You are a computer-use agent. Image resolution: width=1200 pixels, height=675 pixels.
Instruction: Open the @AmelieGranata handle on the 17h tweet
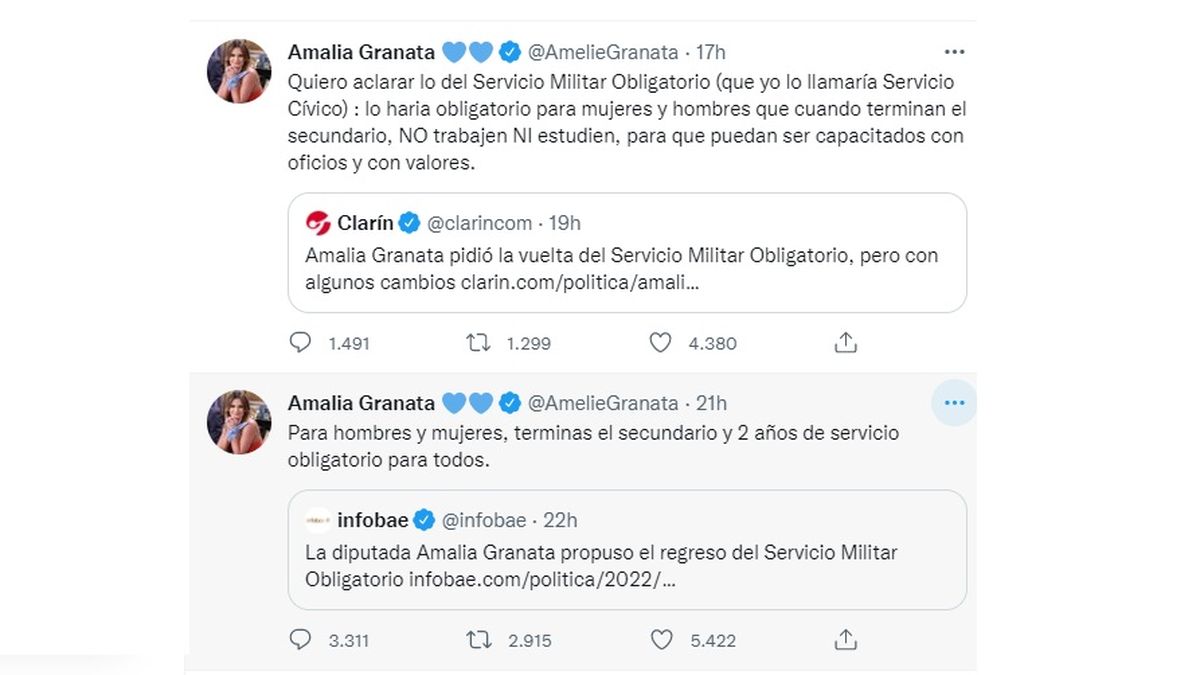pos(602,52)
